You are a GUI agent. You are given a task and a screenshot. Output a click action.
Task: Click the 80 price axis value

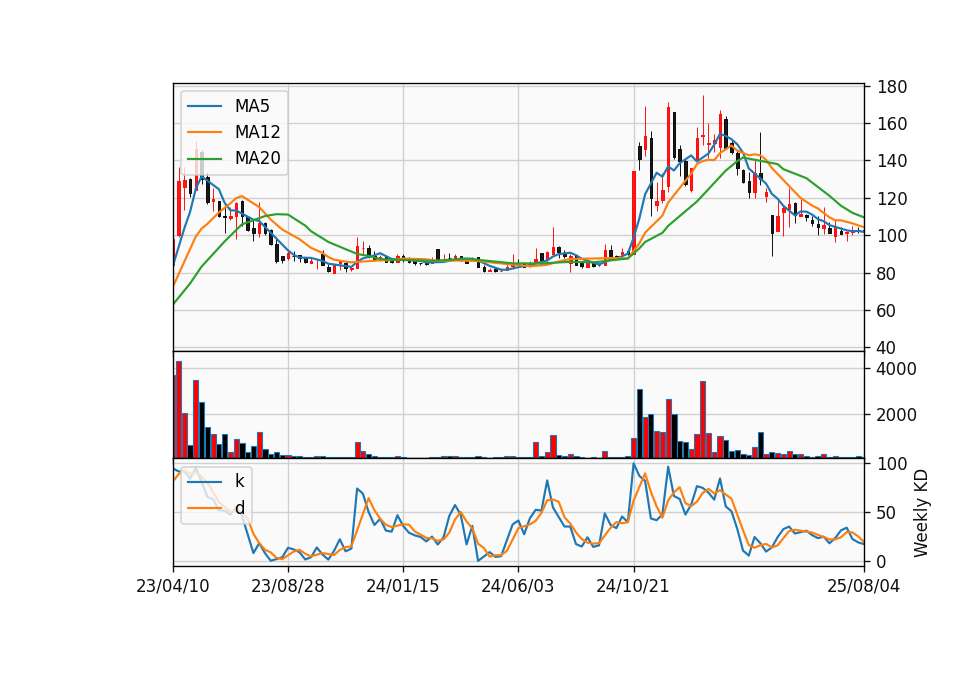pos(887,274)
